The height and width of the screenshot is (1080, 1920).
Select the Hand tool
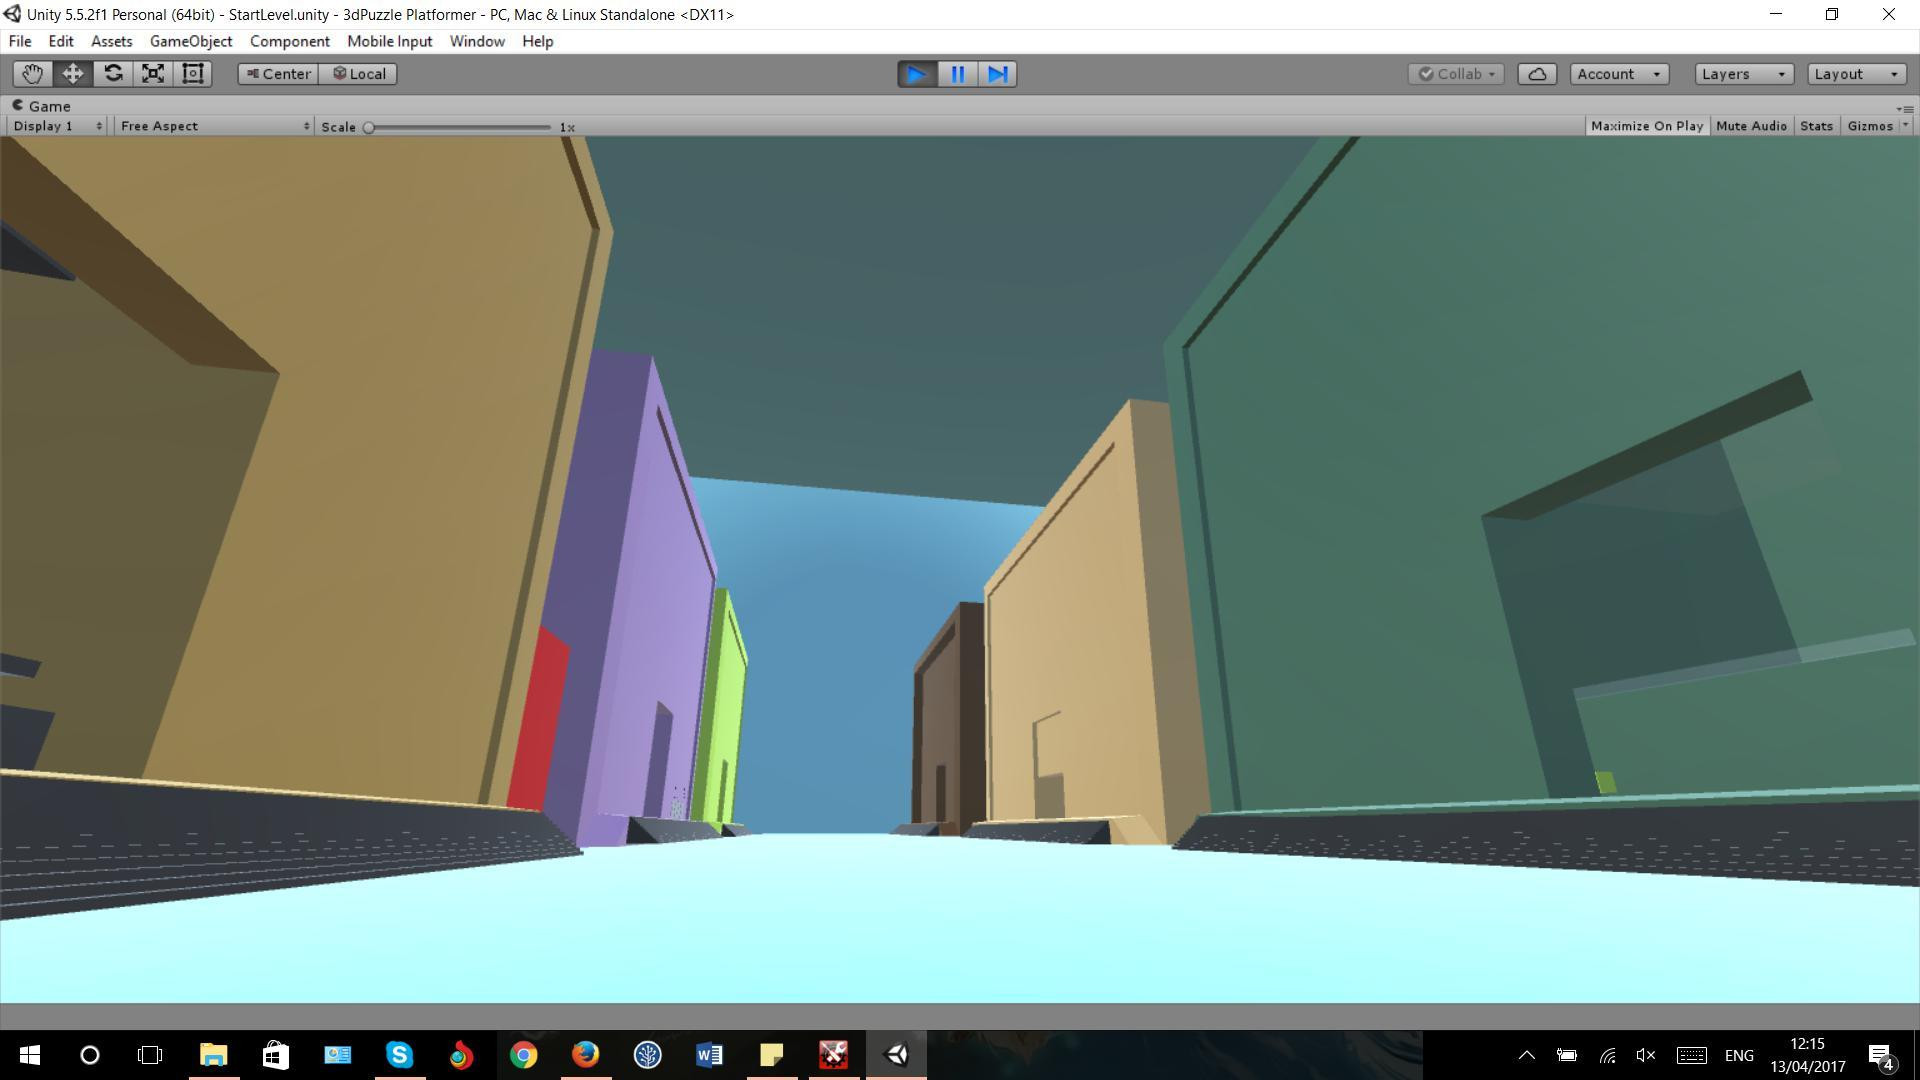[x=33, y=74]
